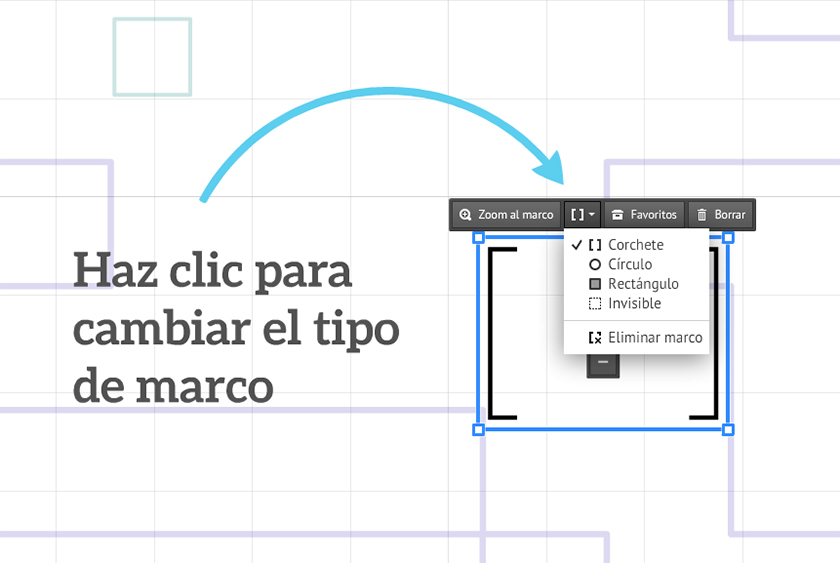Select the checked Corchete frame option
This screenshot has height=563, width=840.
(x=635, y=245)
